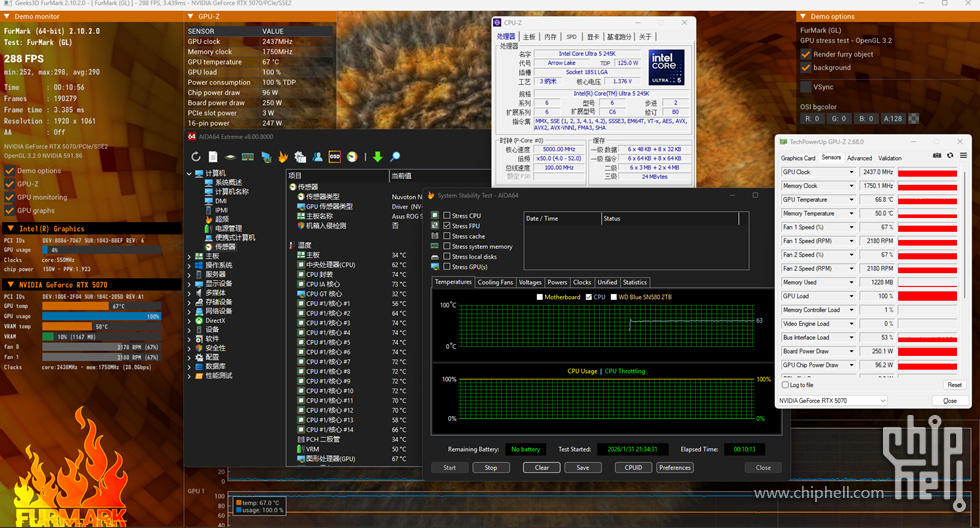Switch to Statistics tab

coord(634,282)
